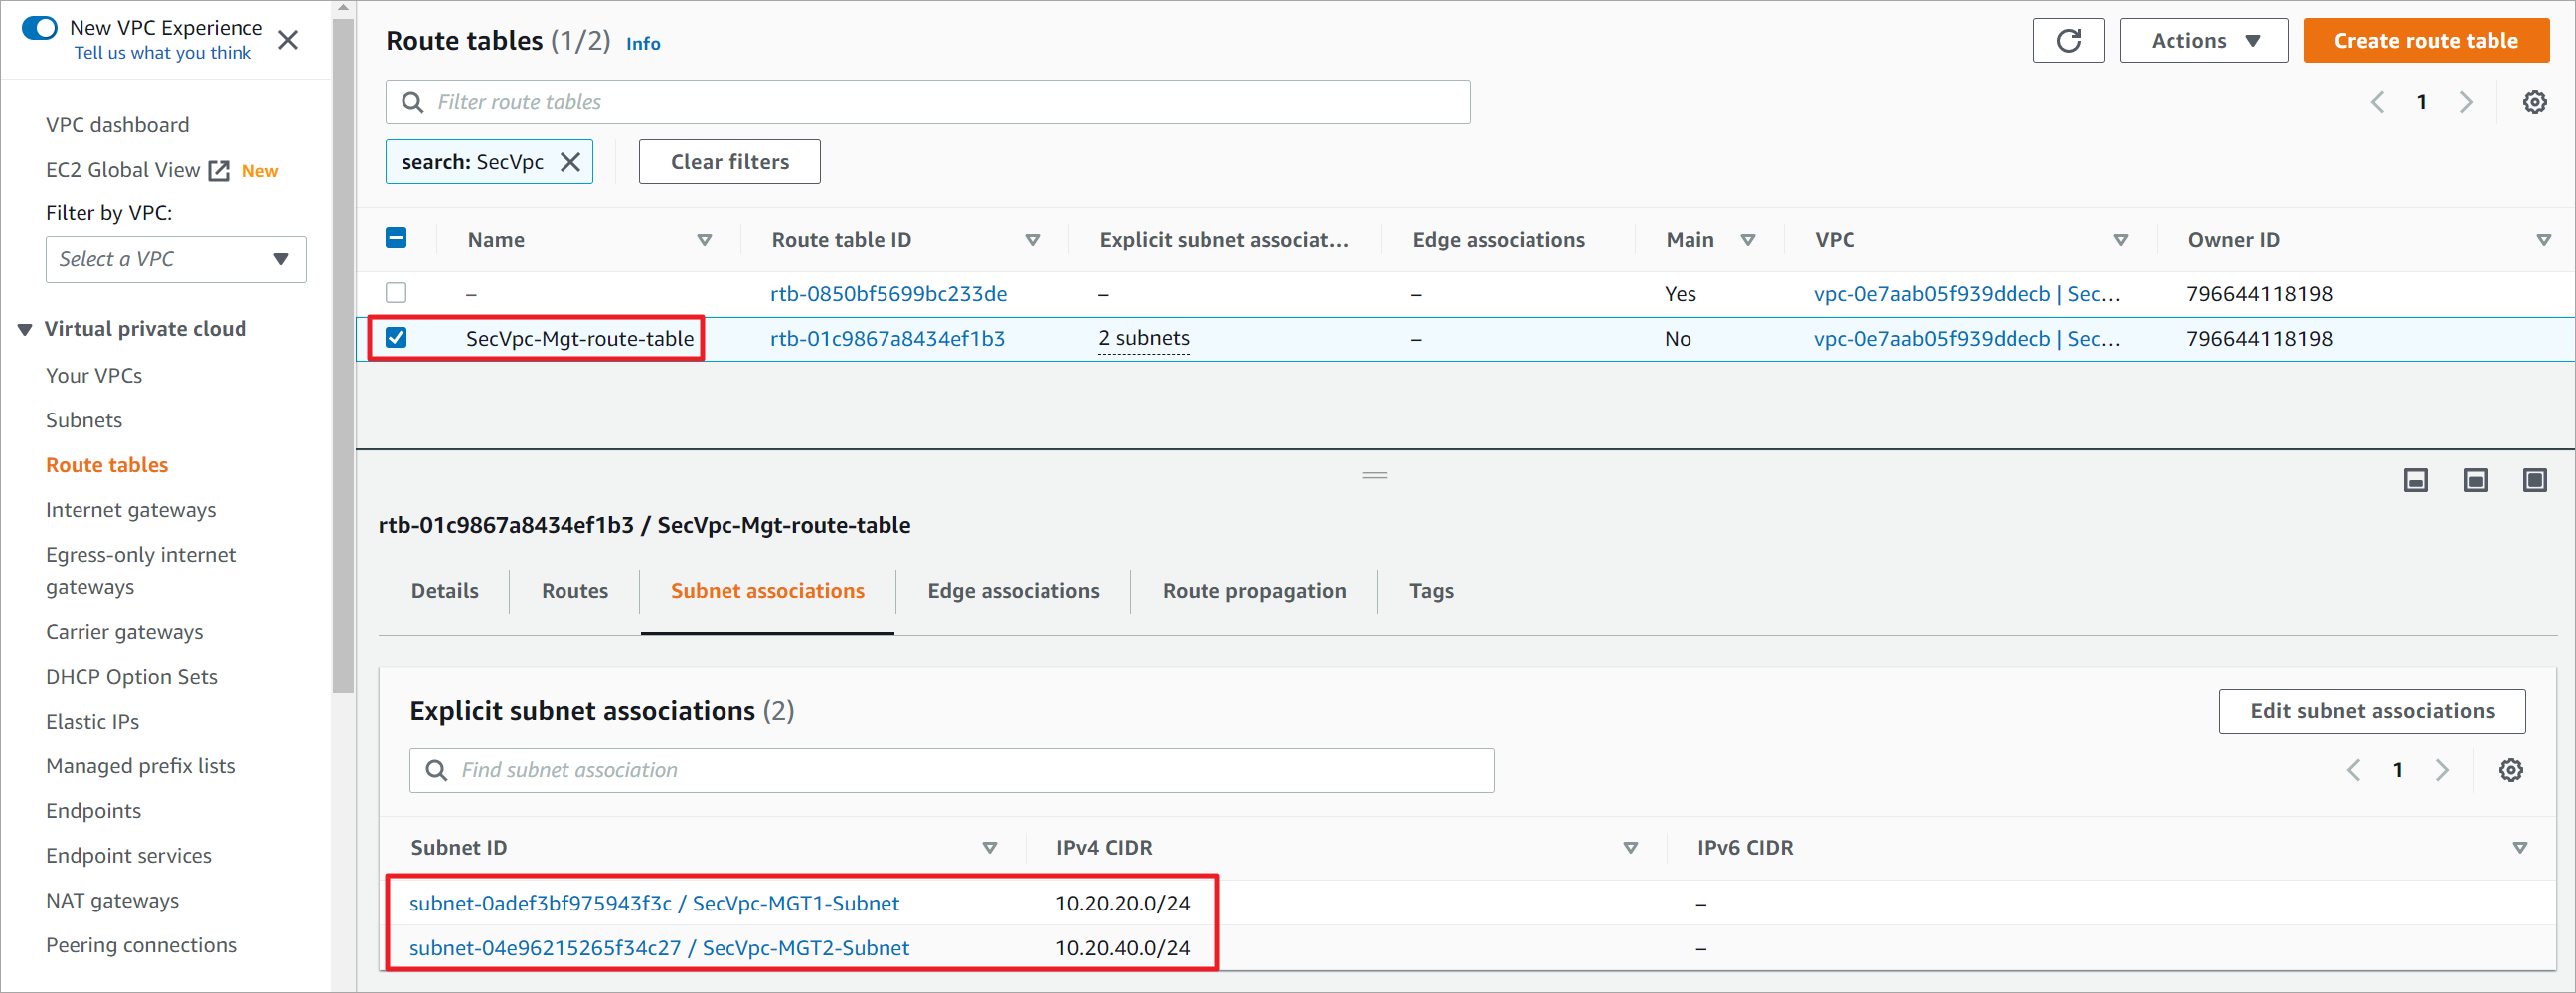Open Endpoints page
The height and width of the screenshot is (993, 2576).
(x=93, y=811)
